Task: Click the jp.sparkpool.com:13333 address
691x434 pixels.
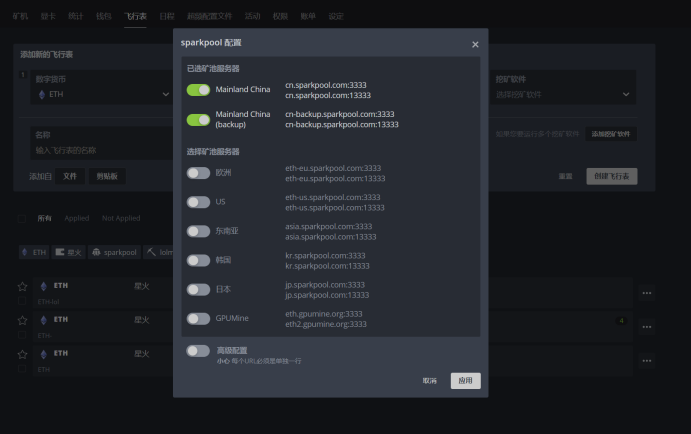Action: click(x=327, y=295)
